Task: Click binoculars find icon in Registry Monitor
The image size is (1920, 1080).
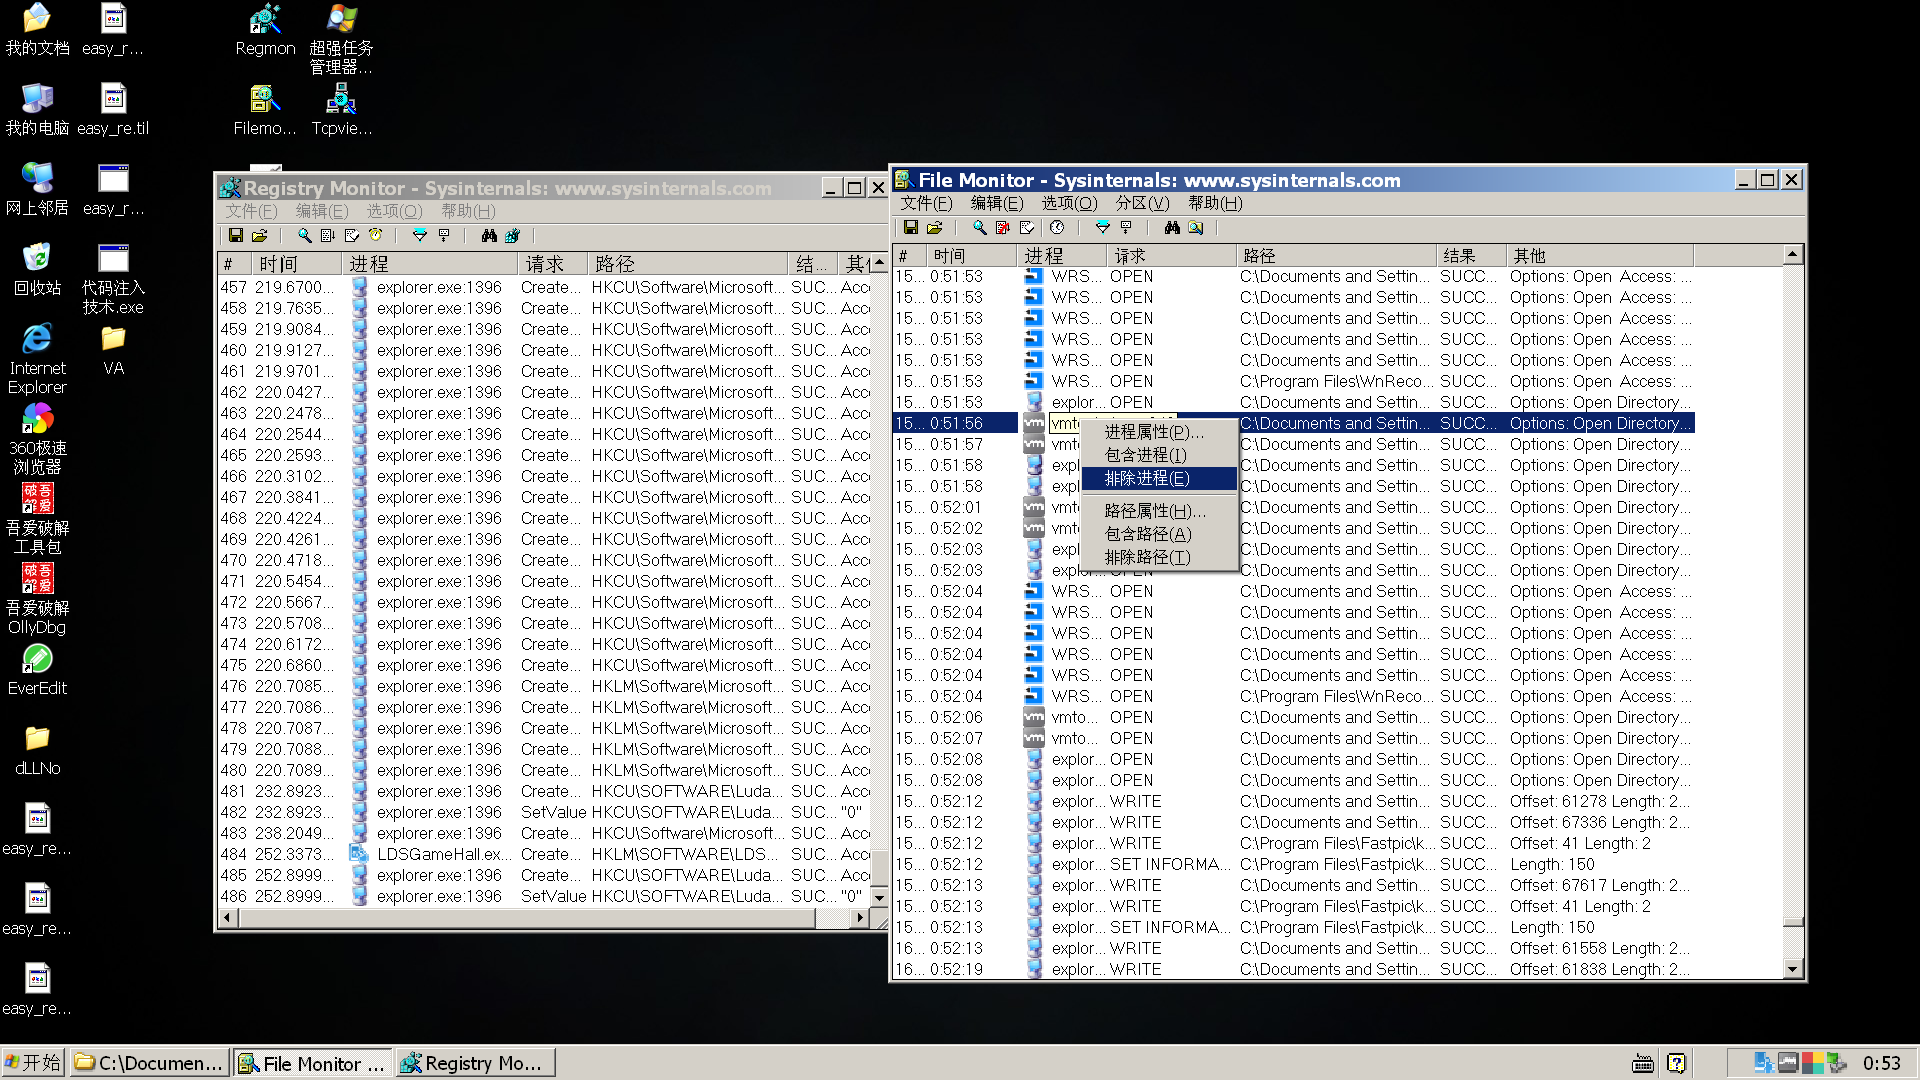Action: (x=489, y=236)
